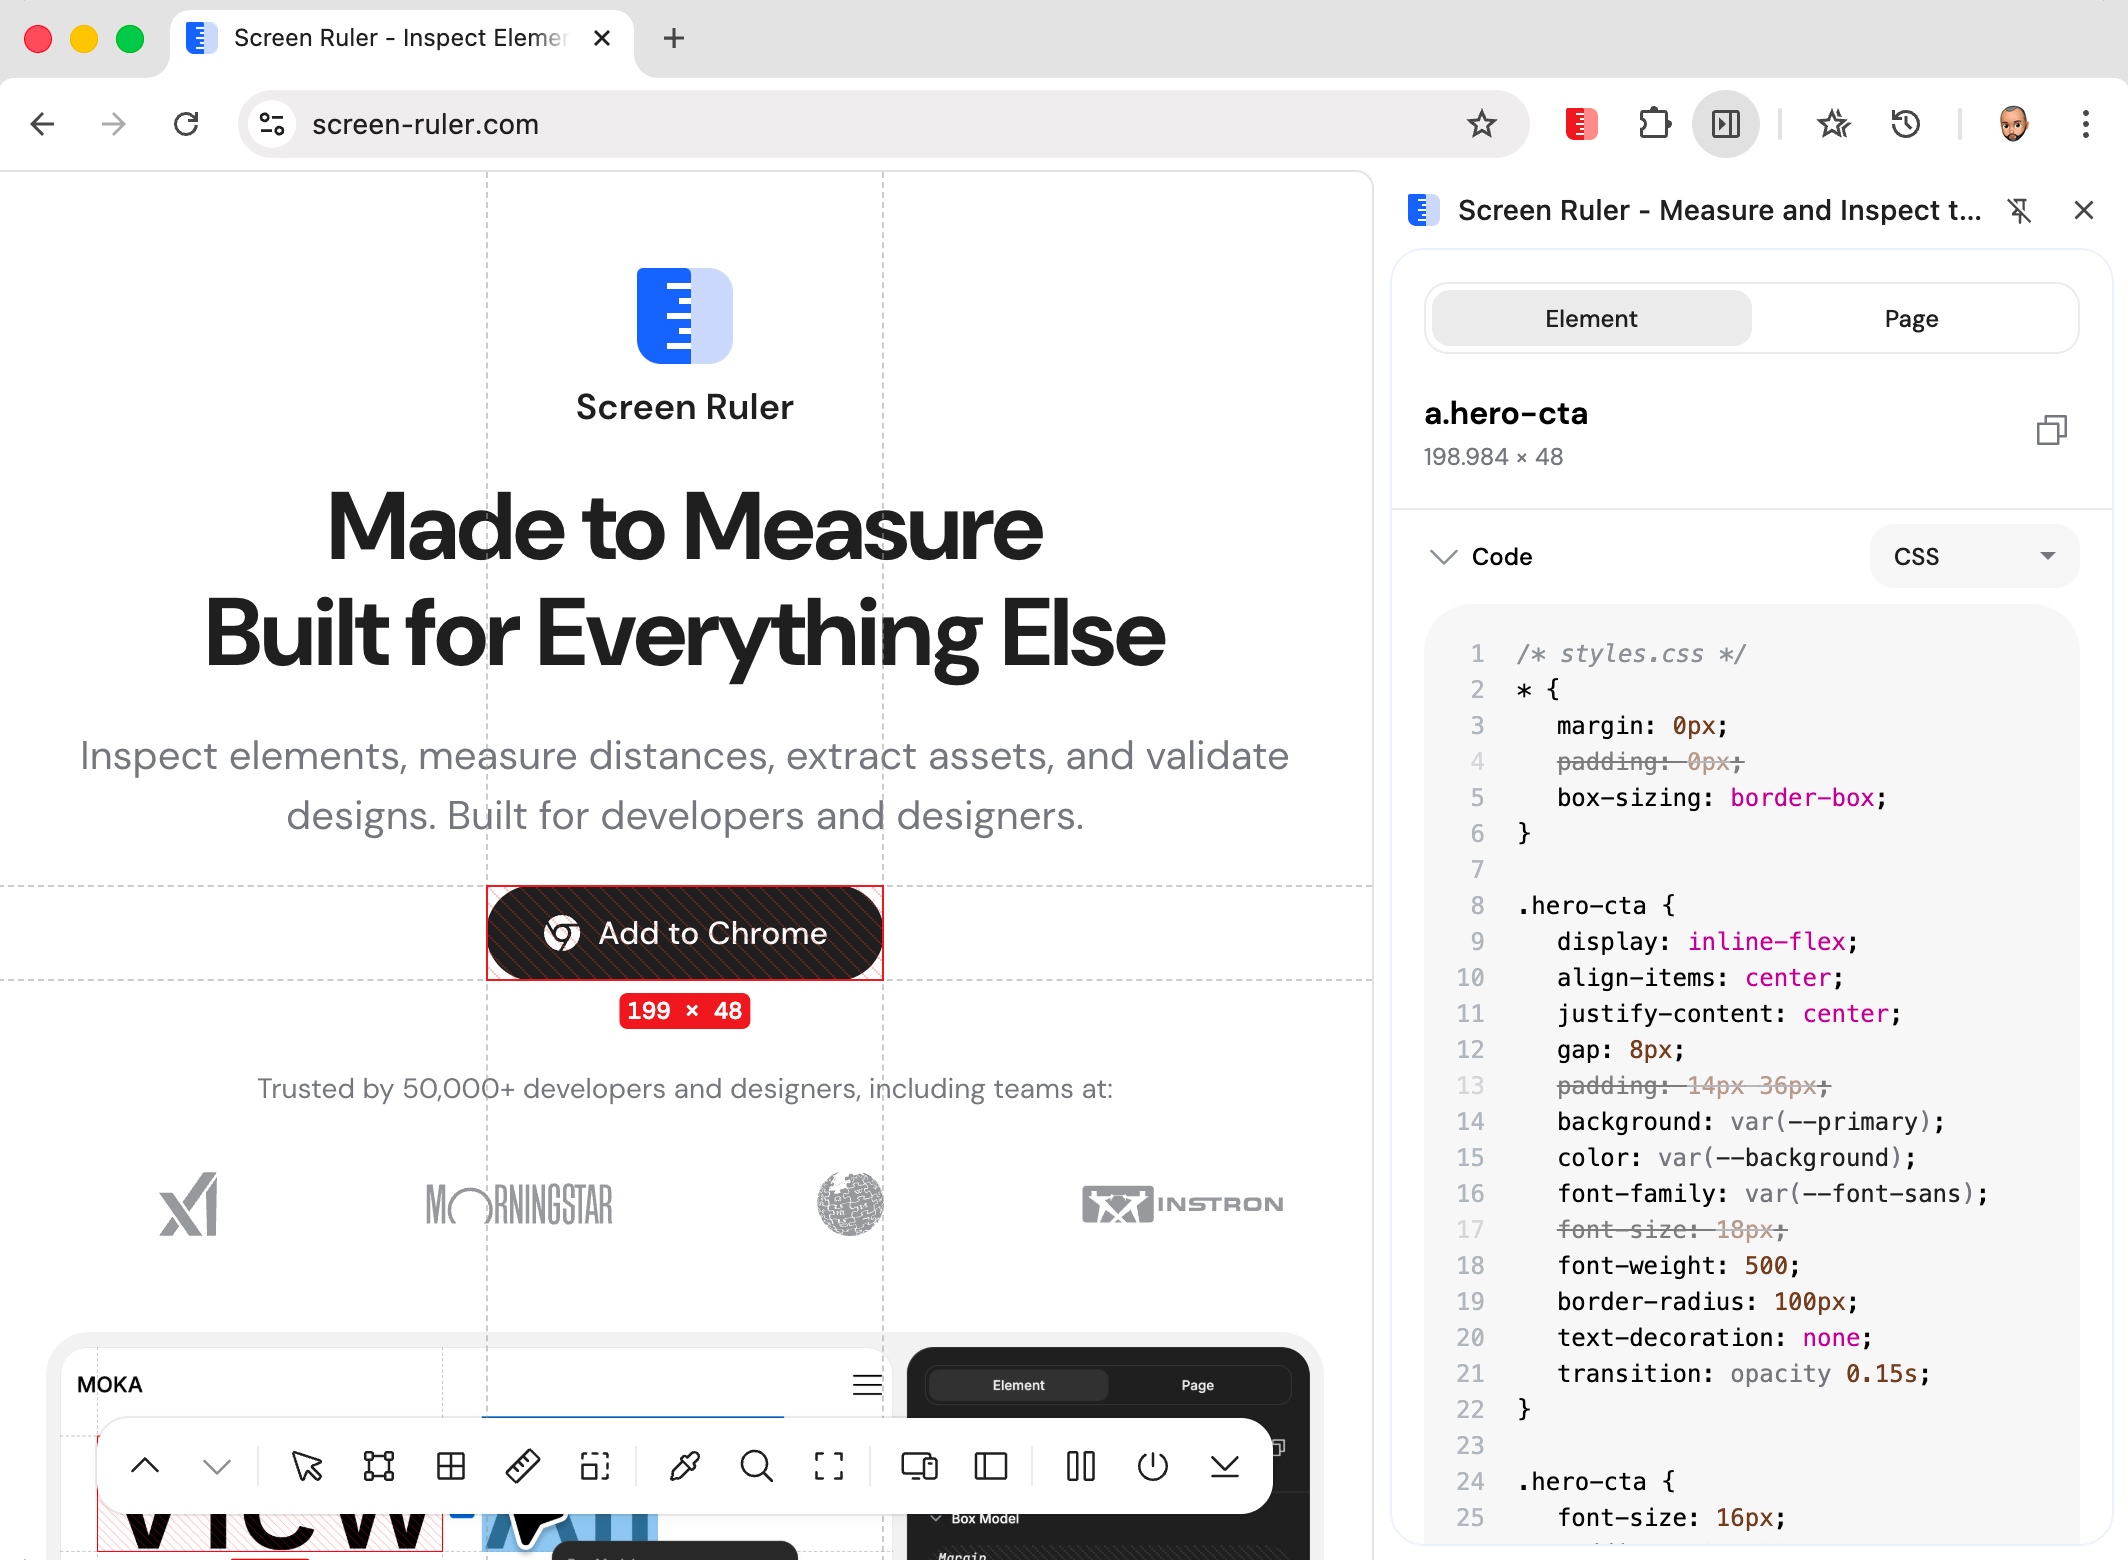This screenshot has width=2128, height=1560.
Task: Go forward to the next page
Action: pyautogui.click(x=114, y=124)
